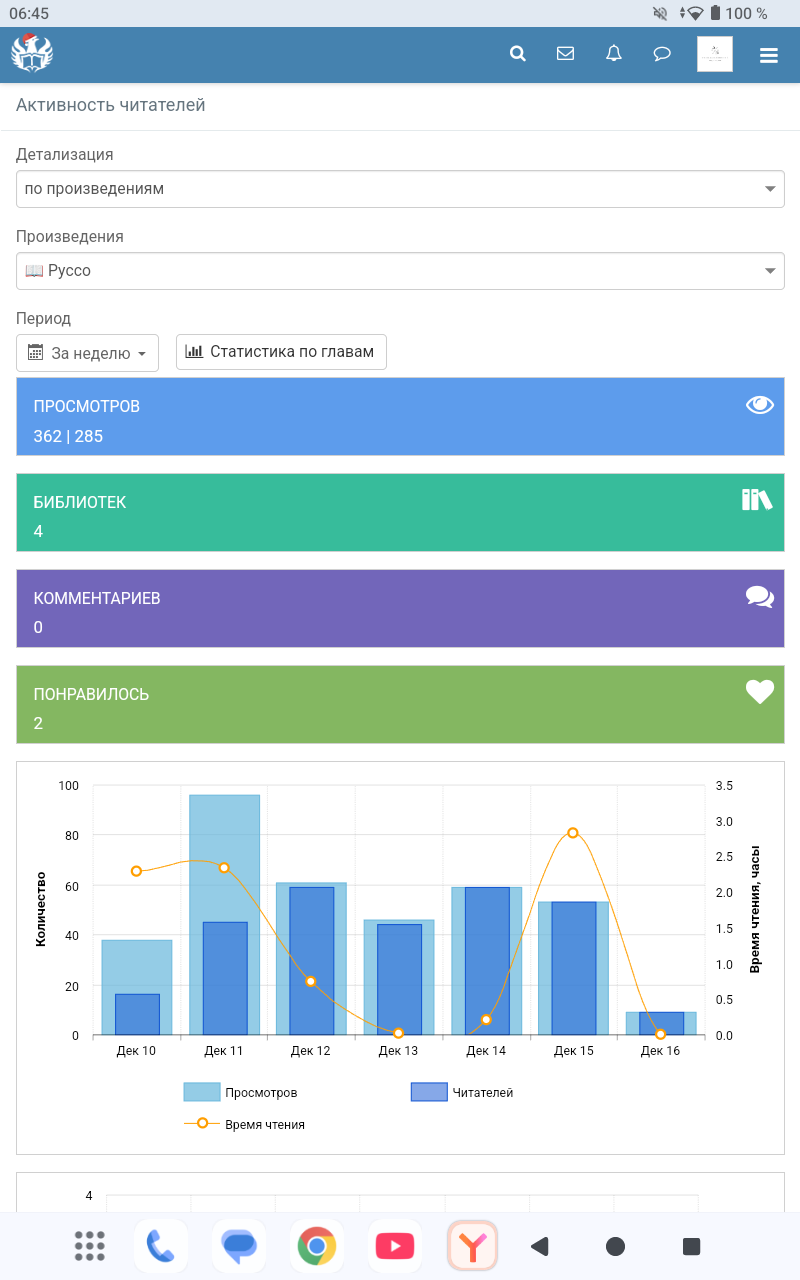
Task: Toggle Время чтения line in chart legend
Action: pyautogui.click(x=245, y=1124)
